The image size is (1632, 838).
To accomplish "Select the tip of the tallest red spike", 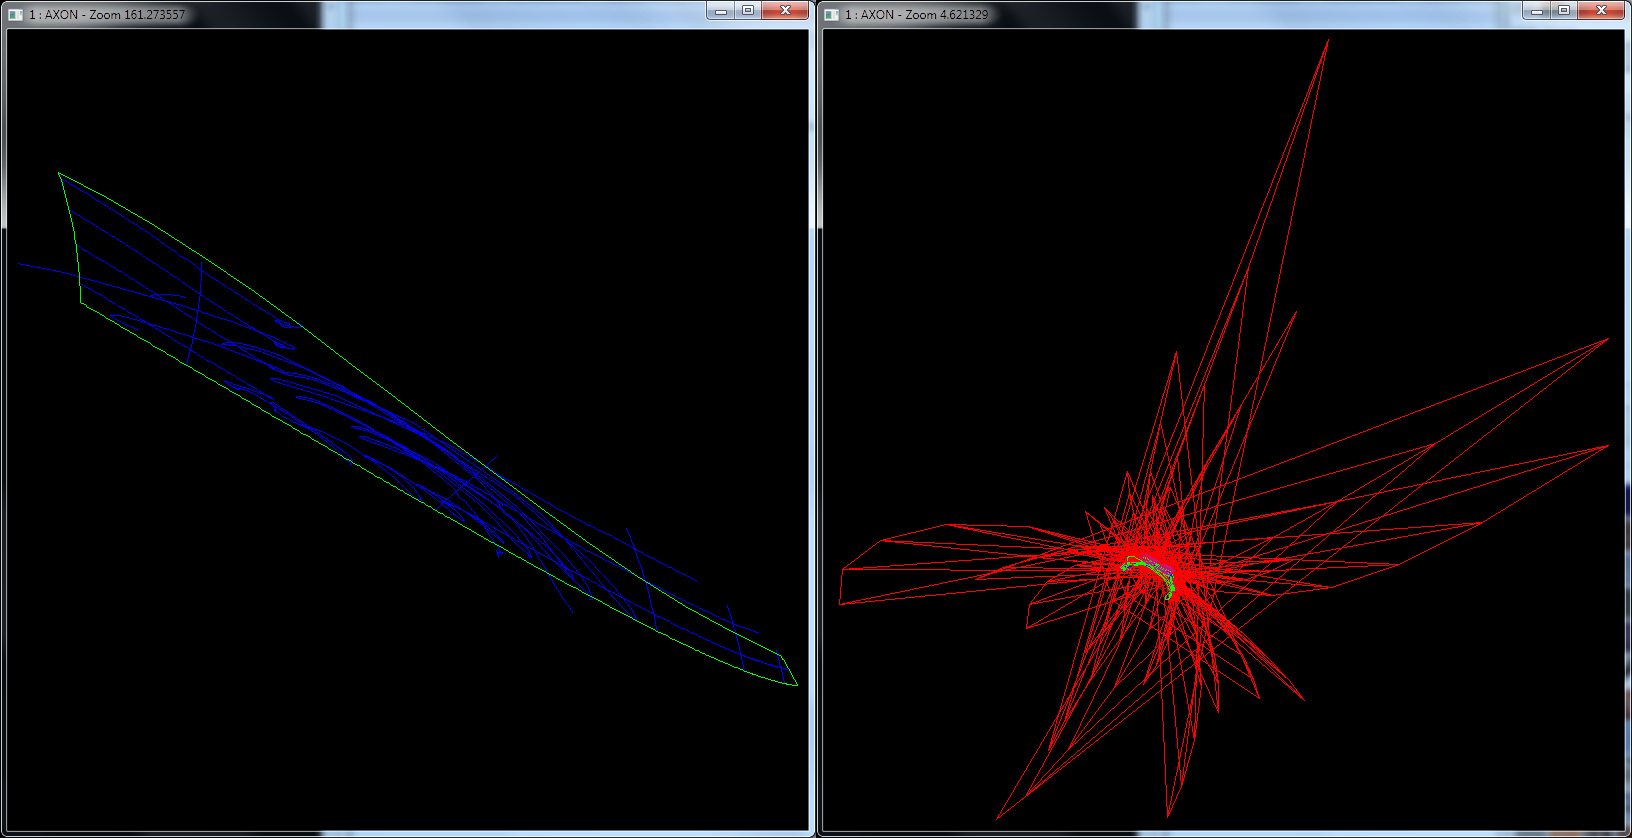I will (1327, 41).
